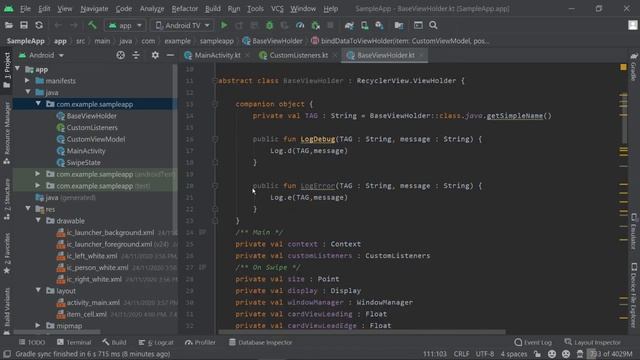The image size is (640, 360).
Task: Click the Save All toolbar icon
Action: pyautogui.click(x=24, y=25)
